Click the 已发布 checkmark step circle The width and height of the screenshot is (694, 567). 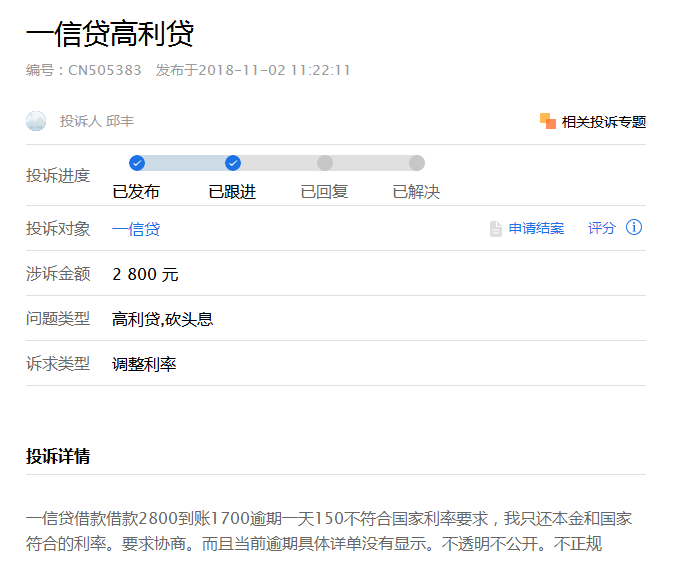click(137, 163)
